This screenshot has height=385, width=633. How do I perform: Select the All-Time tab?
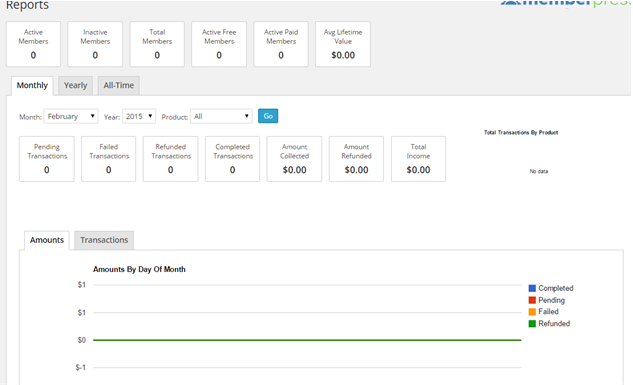tap(119, 86)
